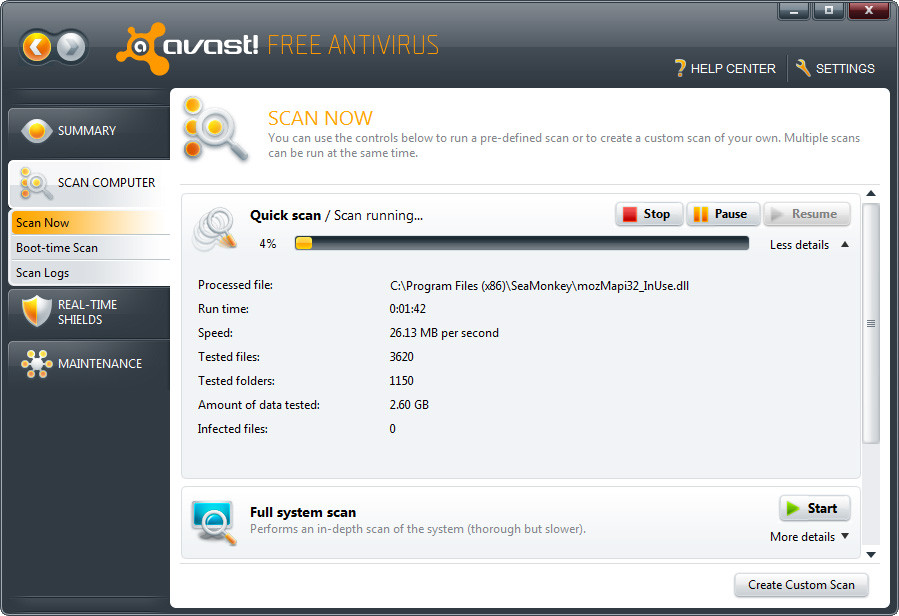The width and height of the screenshot is (899, 616).
Task: Click the Help Center question mark icon
Action: 680,68
